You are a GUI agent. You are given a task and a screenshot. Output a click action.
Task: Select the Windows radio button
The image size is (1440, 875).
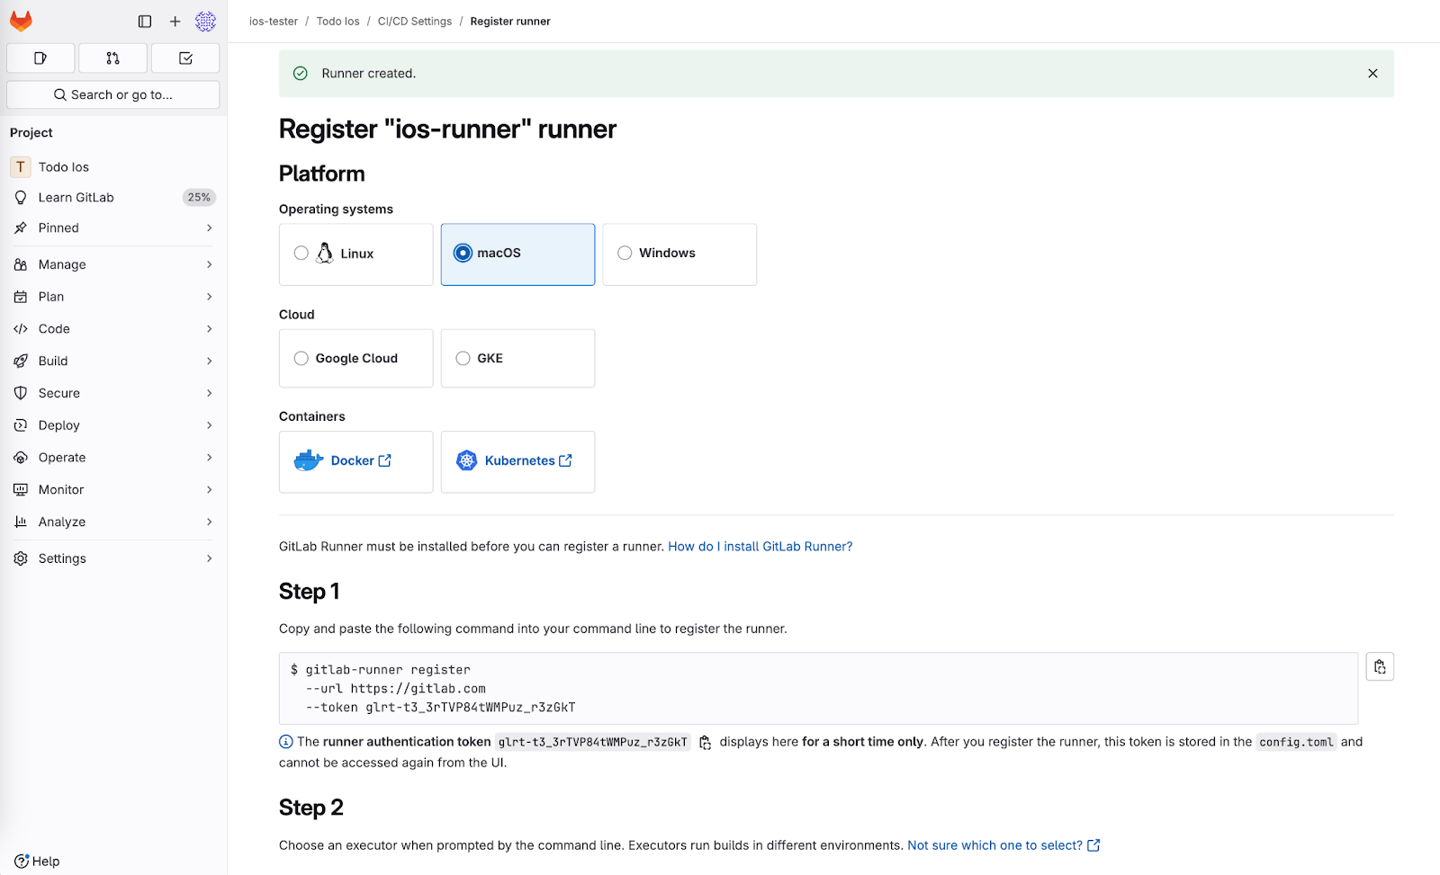[625, 253]
